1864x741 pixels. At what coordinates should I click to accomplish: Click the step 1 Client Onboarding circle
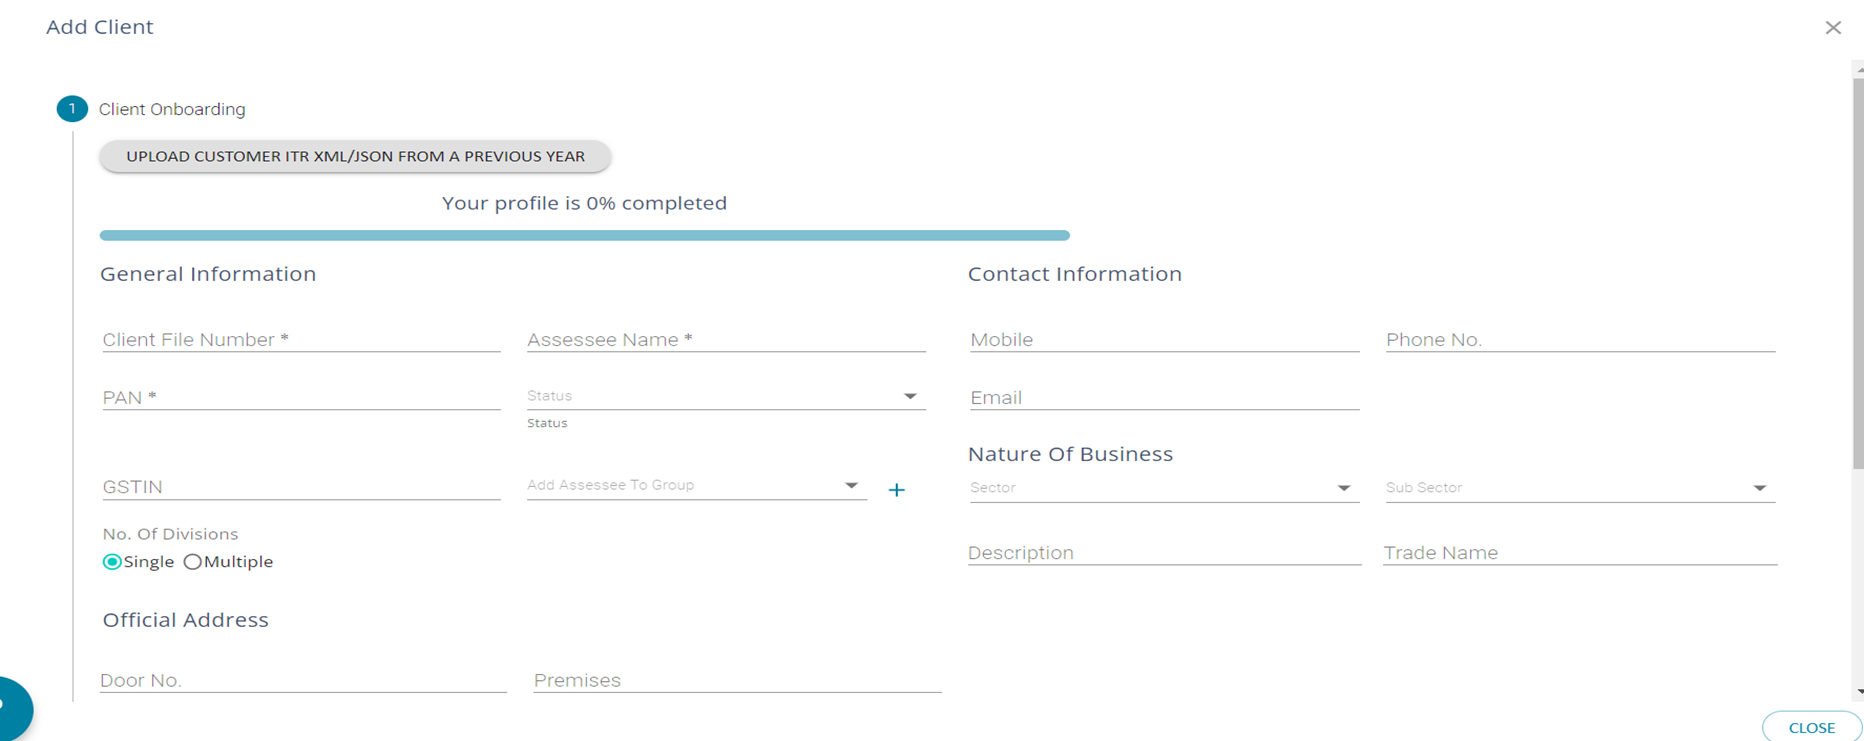coord(72,109)
